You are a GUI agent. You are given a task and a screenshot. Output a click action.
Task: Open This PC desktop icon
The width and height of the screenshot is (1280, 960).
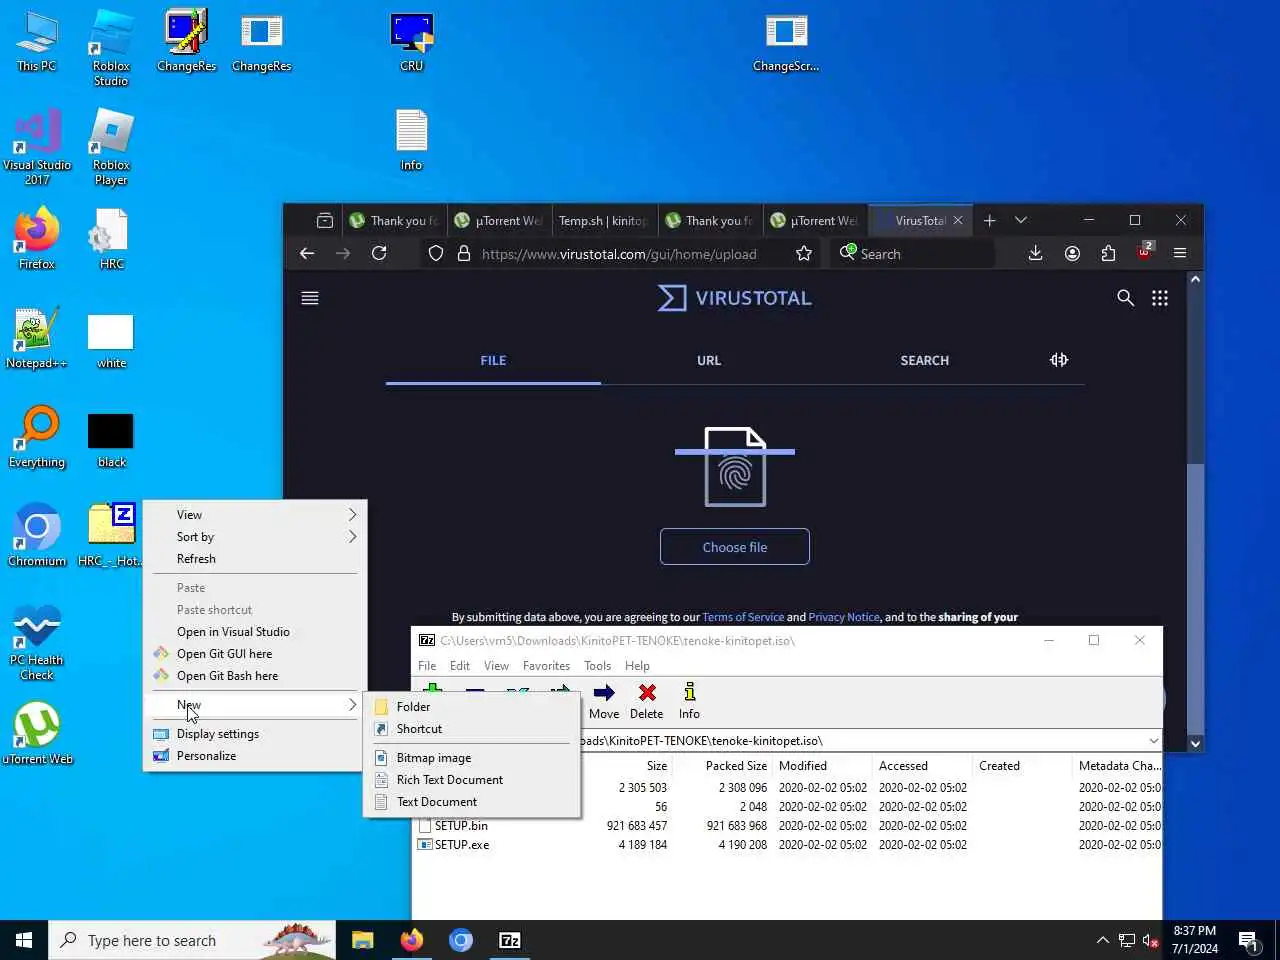(x=37, y=40)
